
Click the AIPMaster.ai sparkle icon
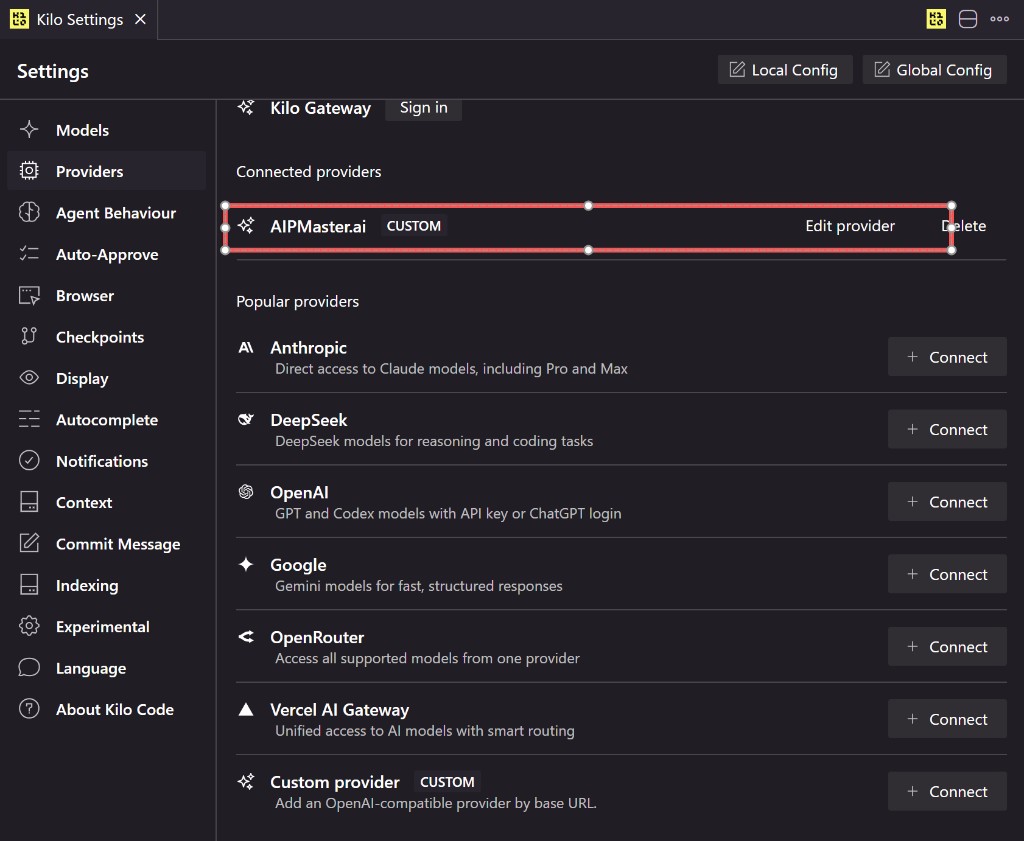click(x=246, y=225)
